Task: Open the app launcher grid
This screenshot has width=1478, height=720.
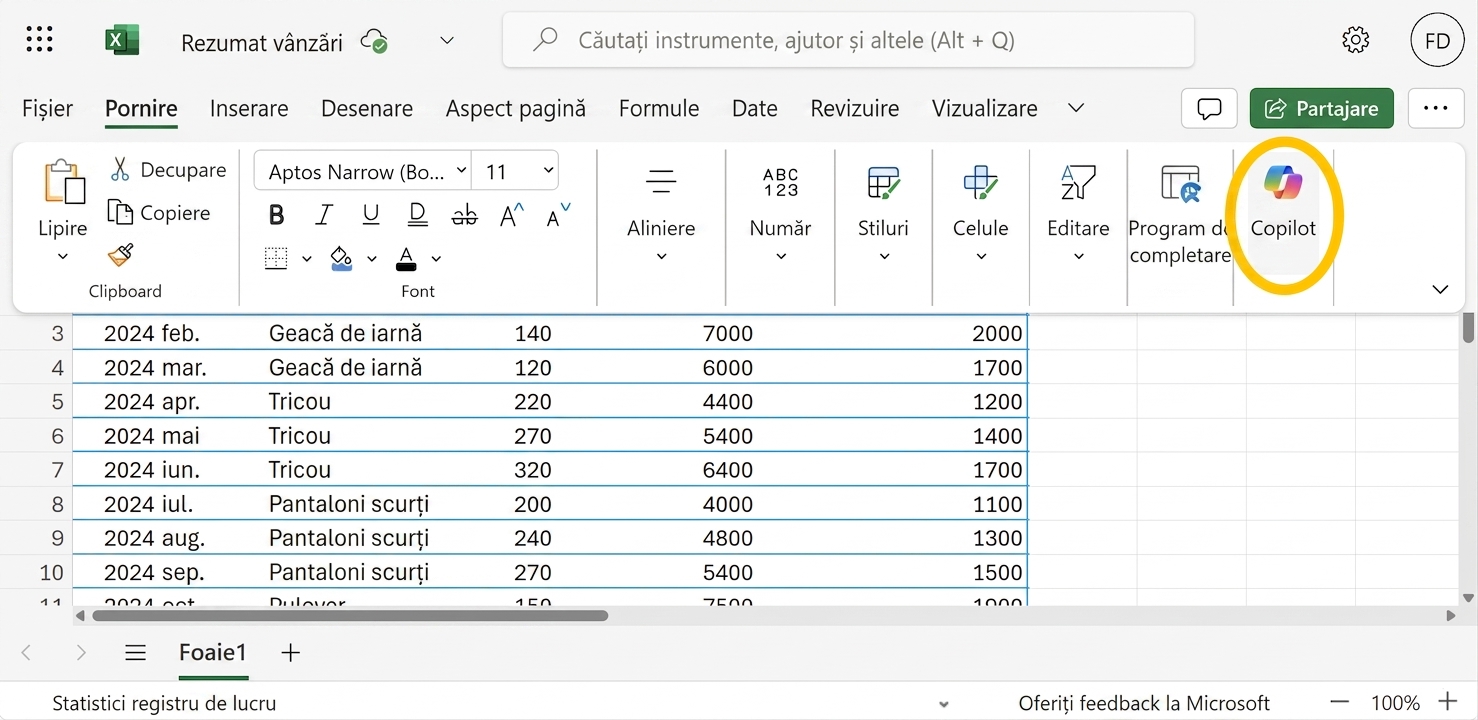Action: pyautogui.click(x=39, y=40)
